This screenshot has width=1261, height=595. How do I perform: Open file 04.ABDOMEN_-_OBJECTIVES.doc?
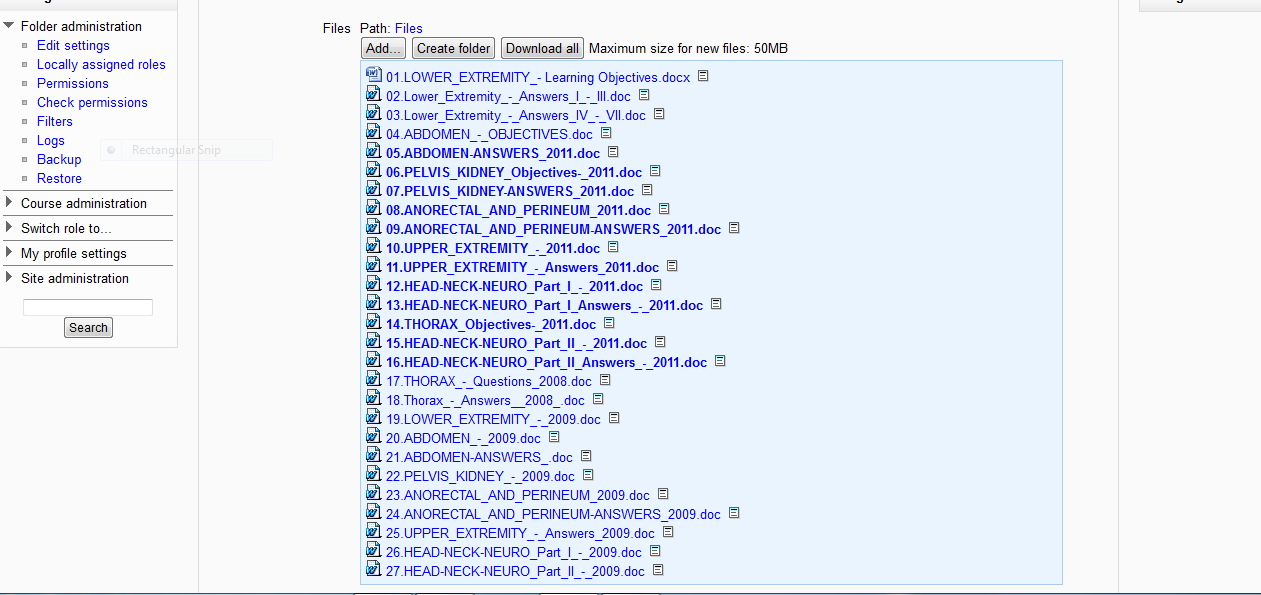click(x=490, y=134)
